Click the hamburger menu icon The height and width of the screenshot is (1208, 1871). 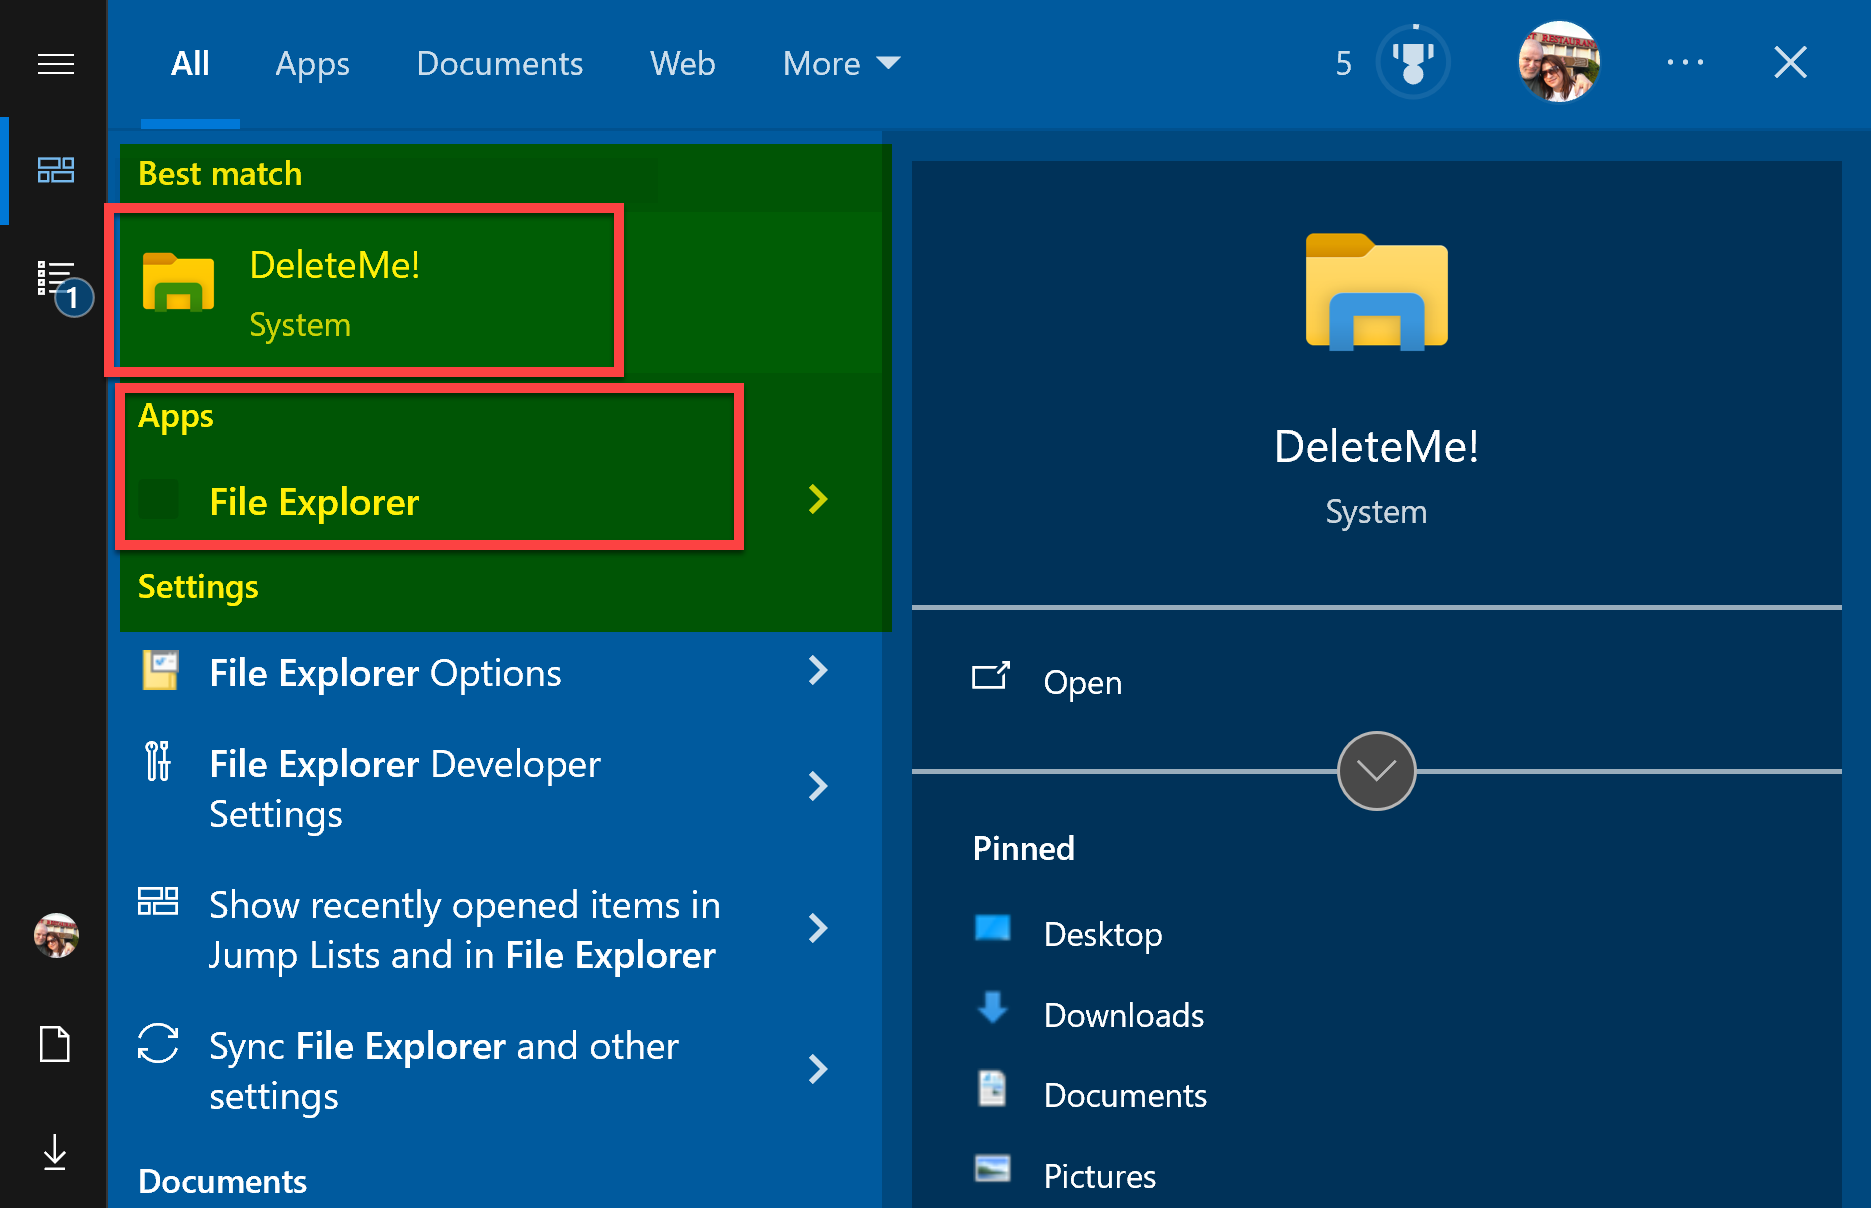pyautogui.click(x=55, y=65)
